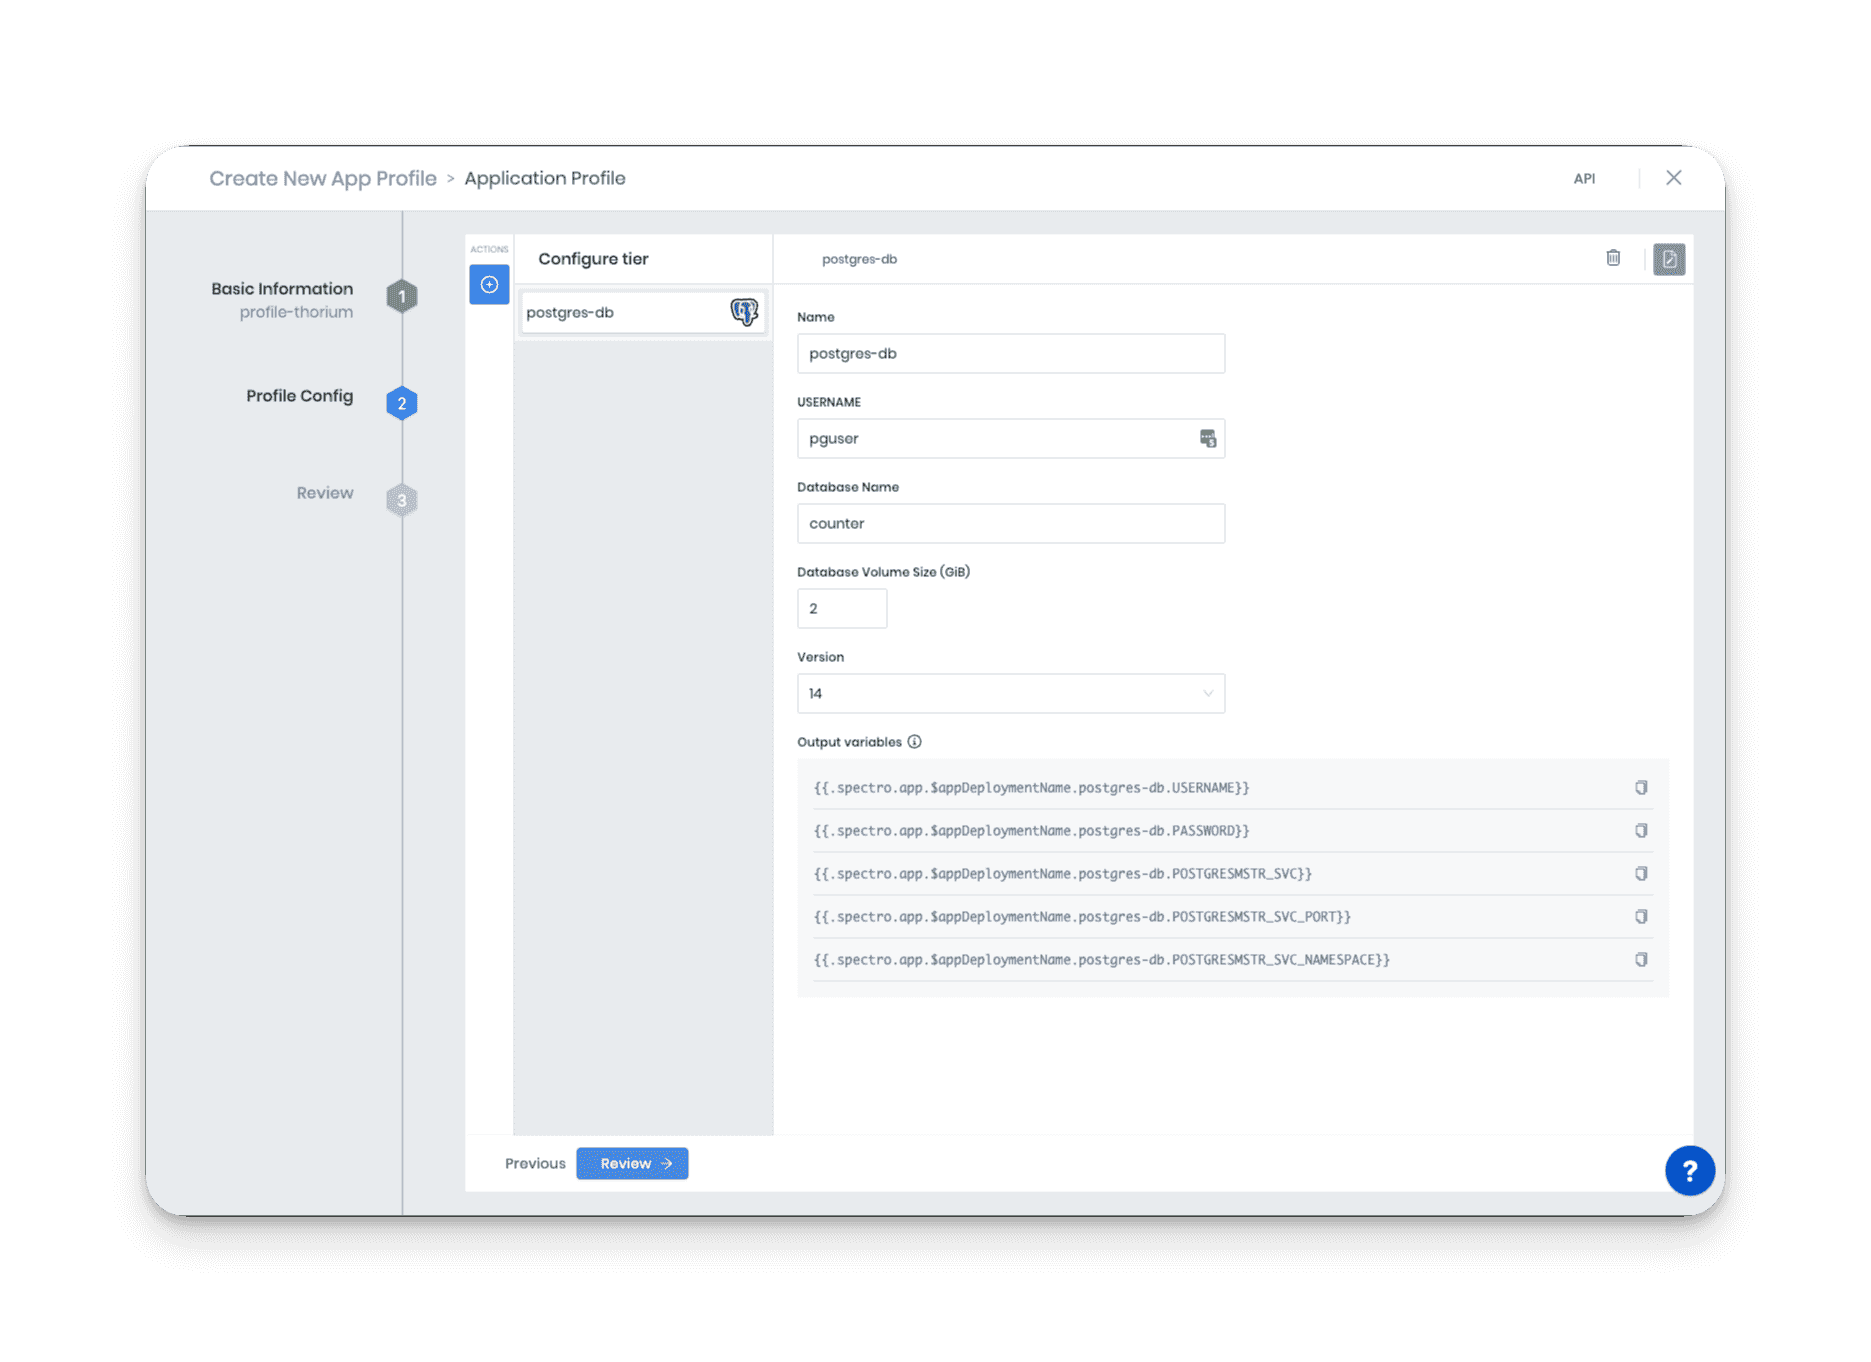
Task: Click the profile-thorium label under Basic Information
Action: click(x=296, y=312)
